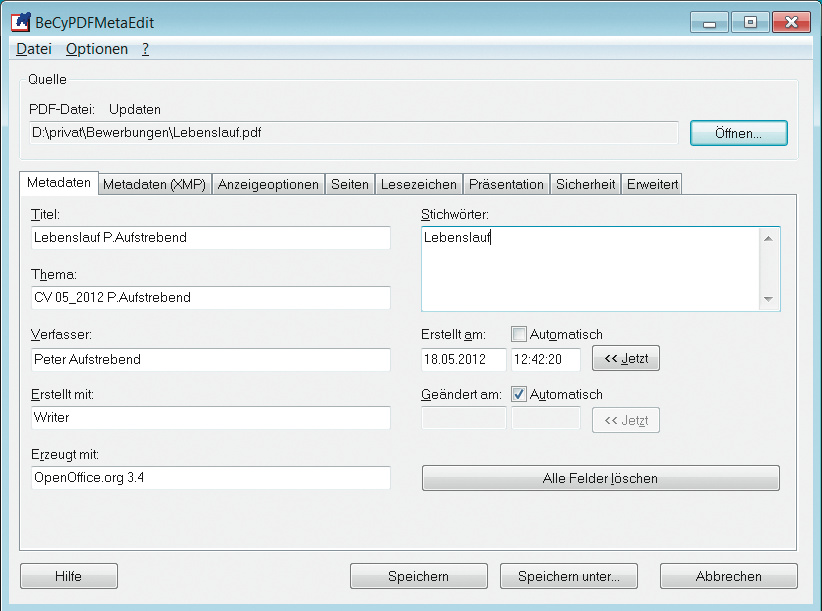The width and height of the screenshot is (822, 611).
Task: Click Stichwörter scrollbar down arrow
Action: coord(768,299)
